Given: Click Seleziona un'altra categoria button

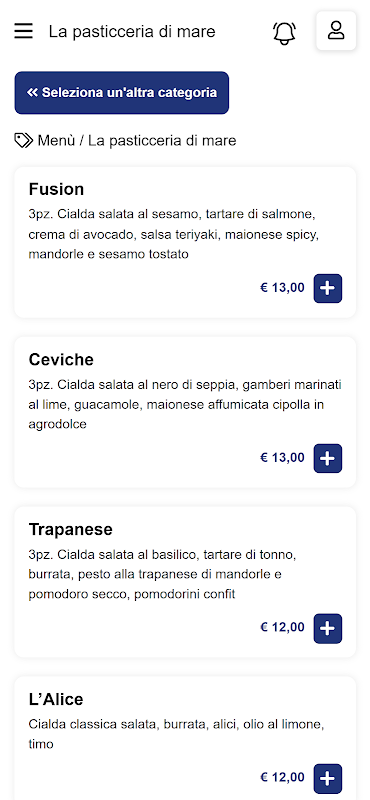Looking at the screenshot, I should (121, 92).
